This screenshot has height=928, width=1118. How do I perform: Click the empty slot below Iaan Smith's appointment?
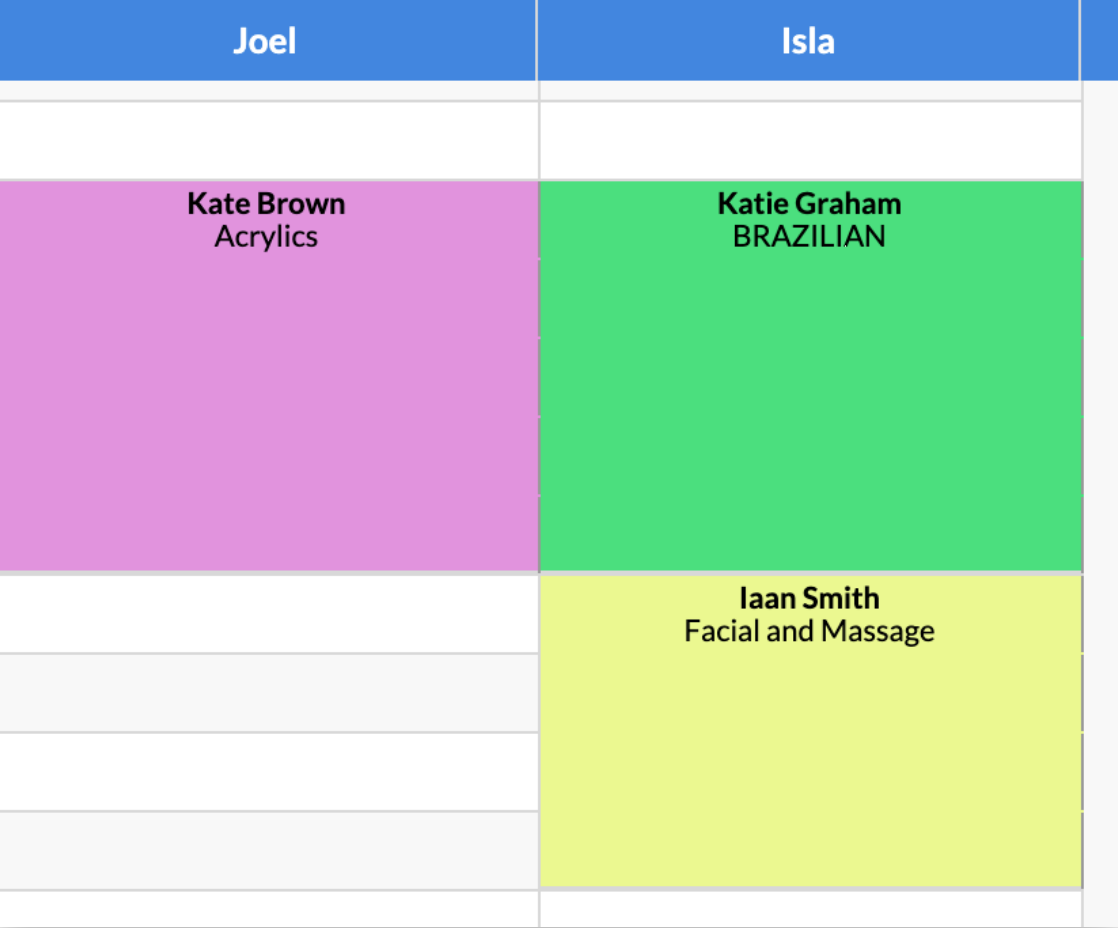(808, 910)
